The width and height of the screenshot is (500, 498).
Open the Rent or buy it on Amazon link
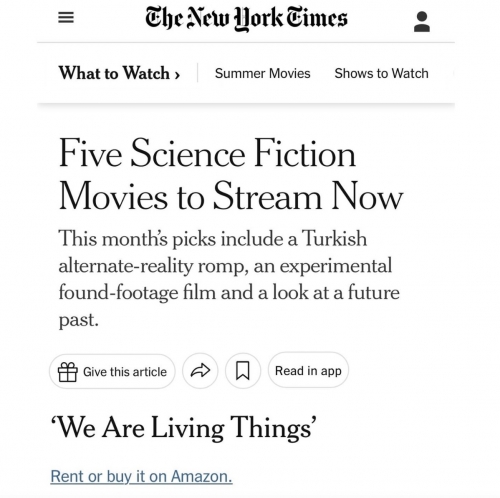coord(141,476)
